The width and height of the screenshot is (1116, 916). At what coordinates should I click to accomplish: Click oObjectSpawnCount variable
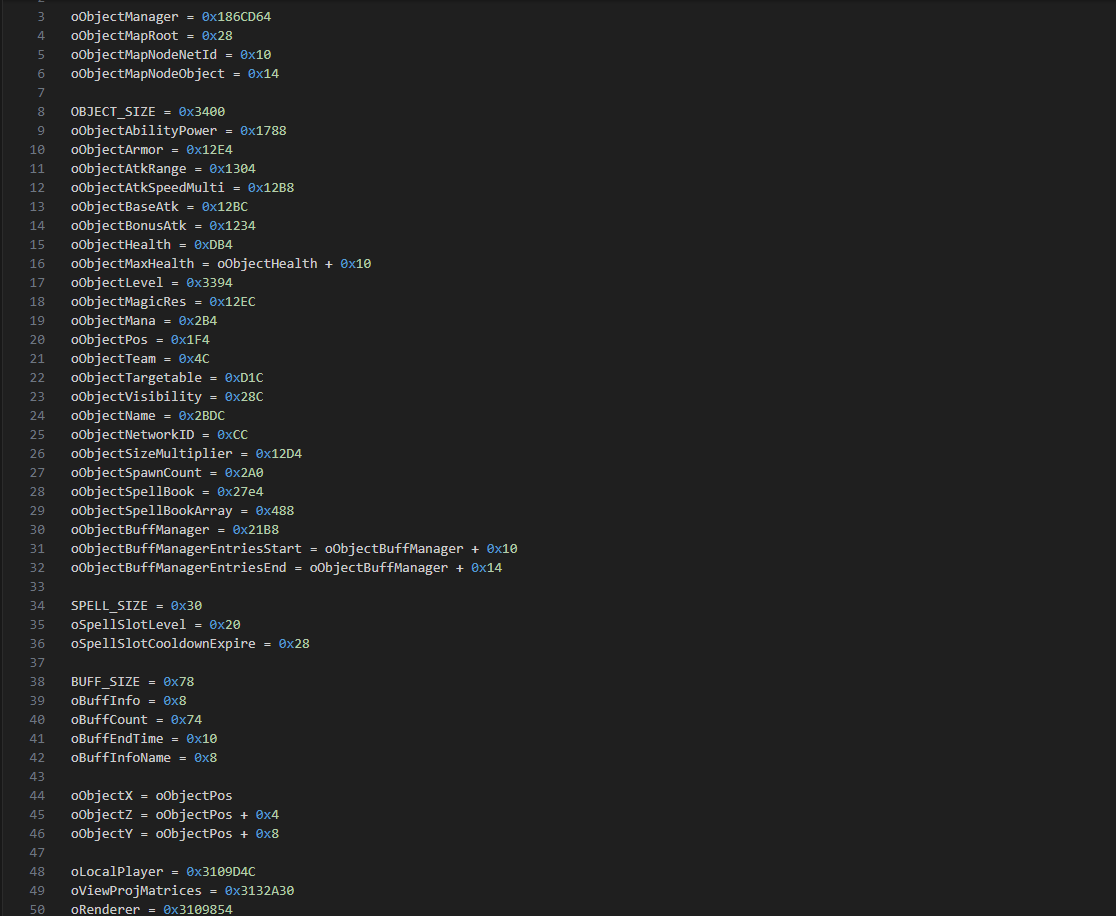coord(136,473)
